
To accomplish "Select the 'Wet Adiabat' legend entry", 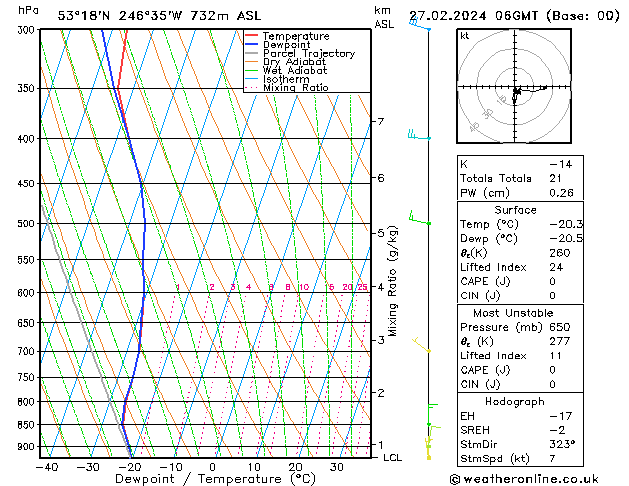I will (295, 70).
